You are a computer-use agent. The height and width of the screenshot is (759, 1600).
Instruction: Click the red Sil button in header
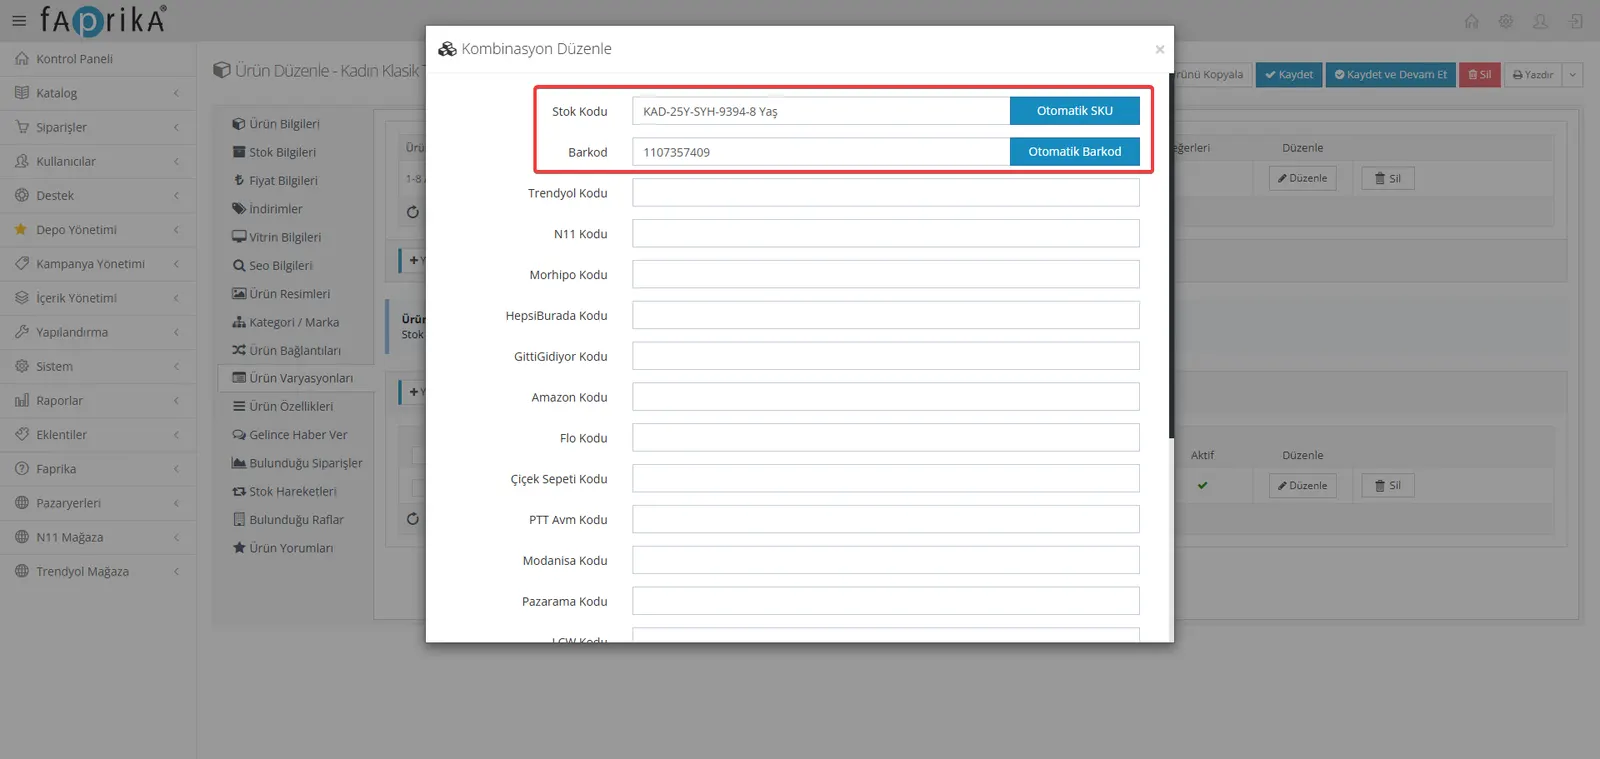pyautogui.click(x=1480, y=75)
